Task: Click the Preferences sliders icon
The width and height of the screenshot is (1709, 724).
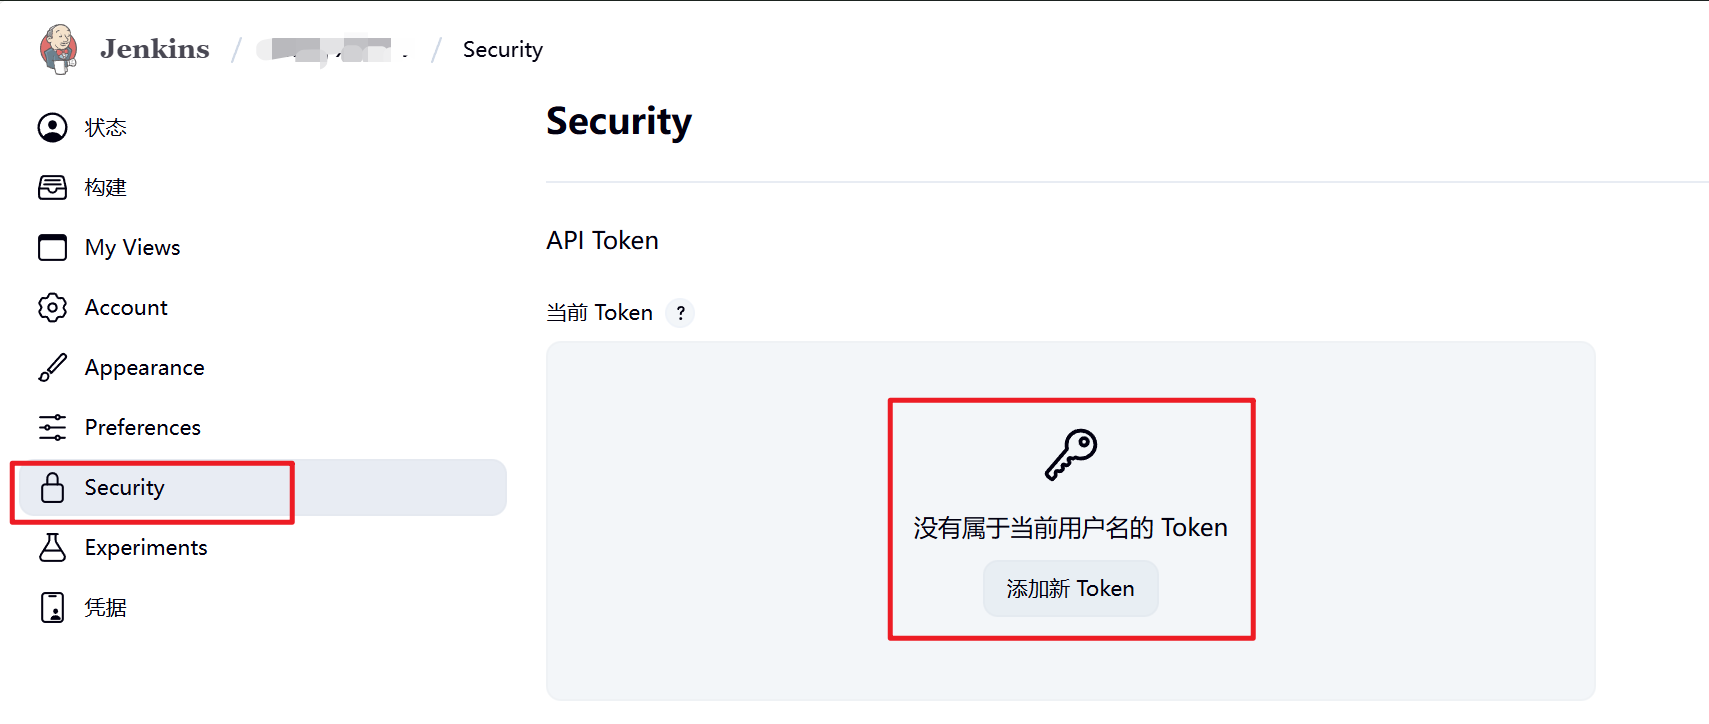Action: pyautogui.click(x=52, y=428)
